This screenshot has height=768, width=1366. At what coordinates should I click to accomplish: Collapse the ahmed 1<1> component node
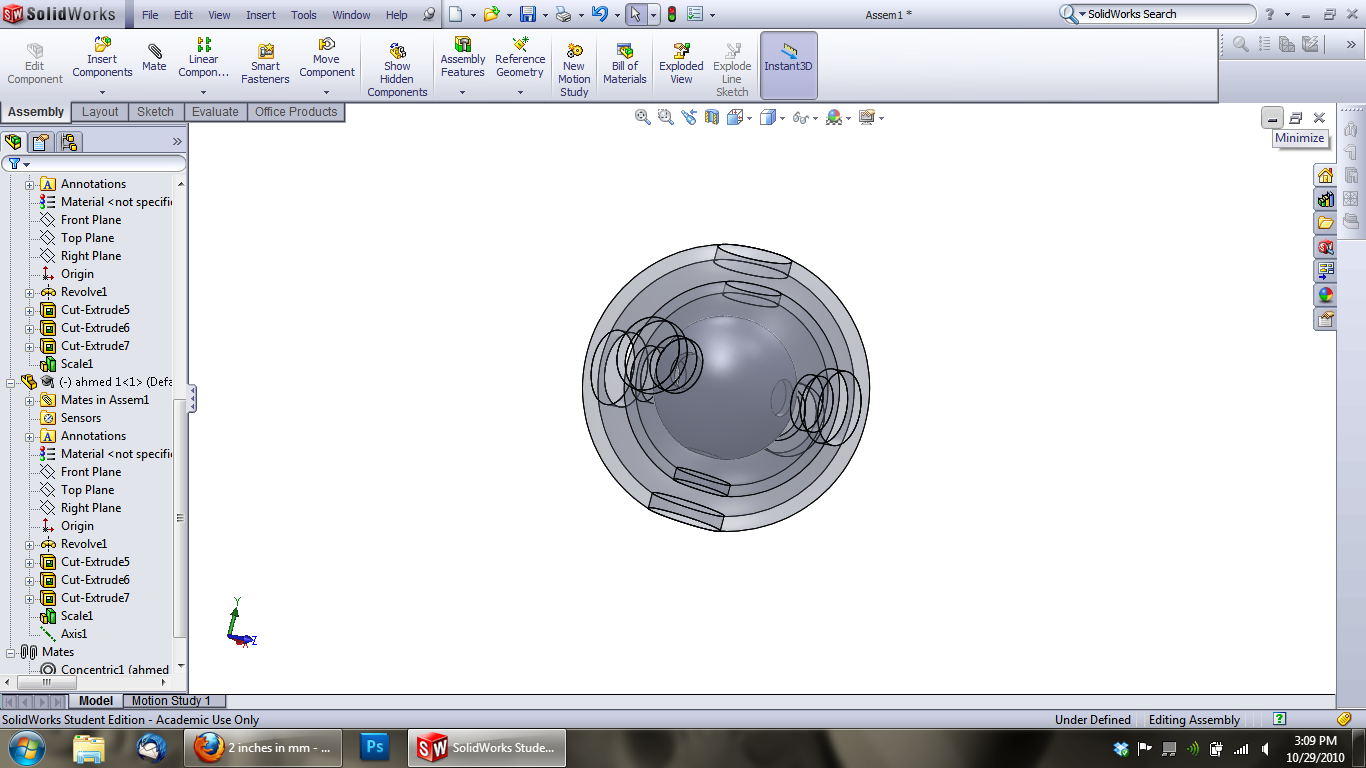(x=11, y=382)
